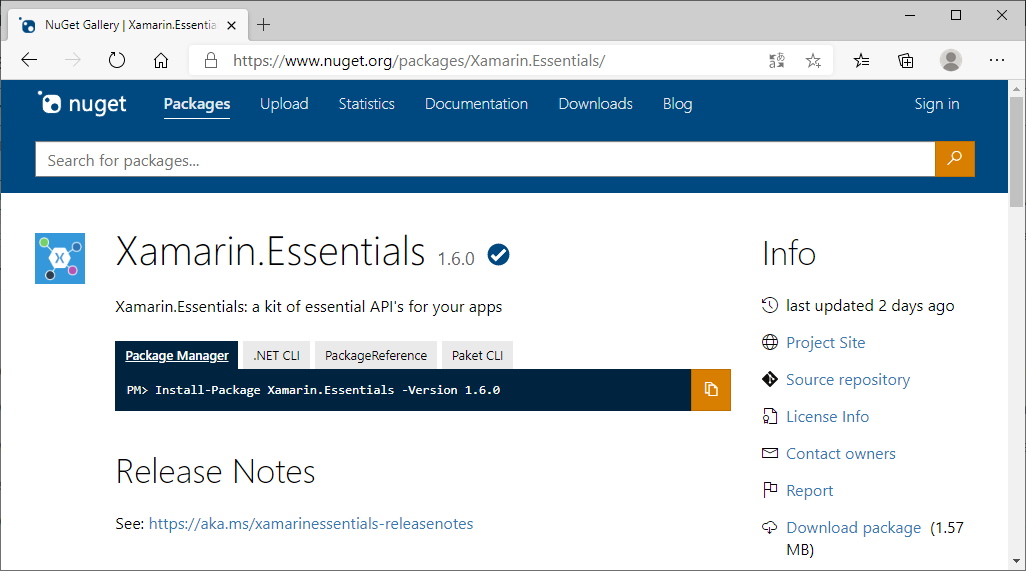Go to browser home page icon
The width and height of the screenshot is (1026, 571).
tap(161, 61)
